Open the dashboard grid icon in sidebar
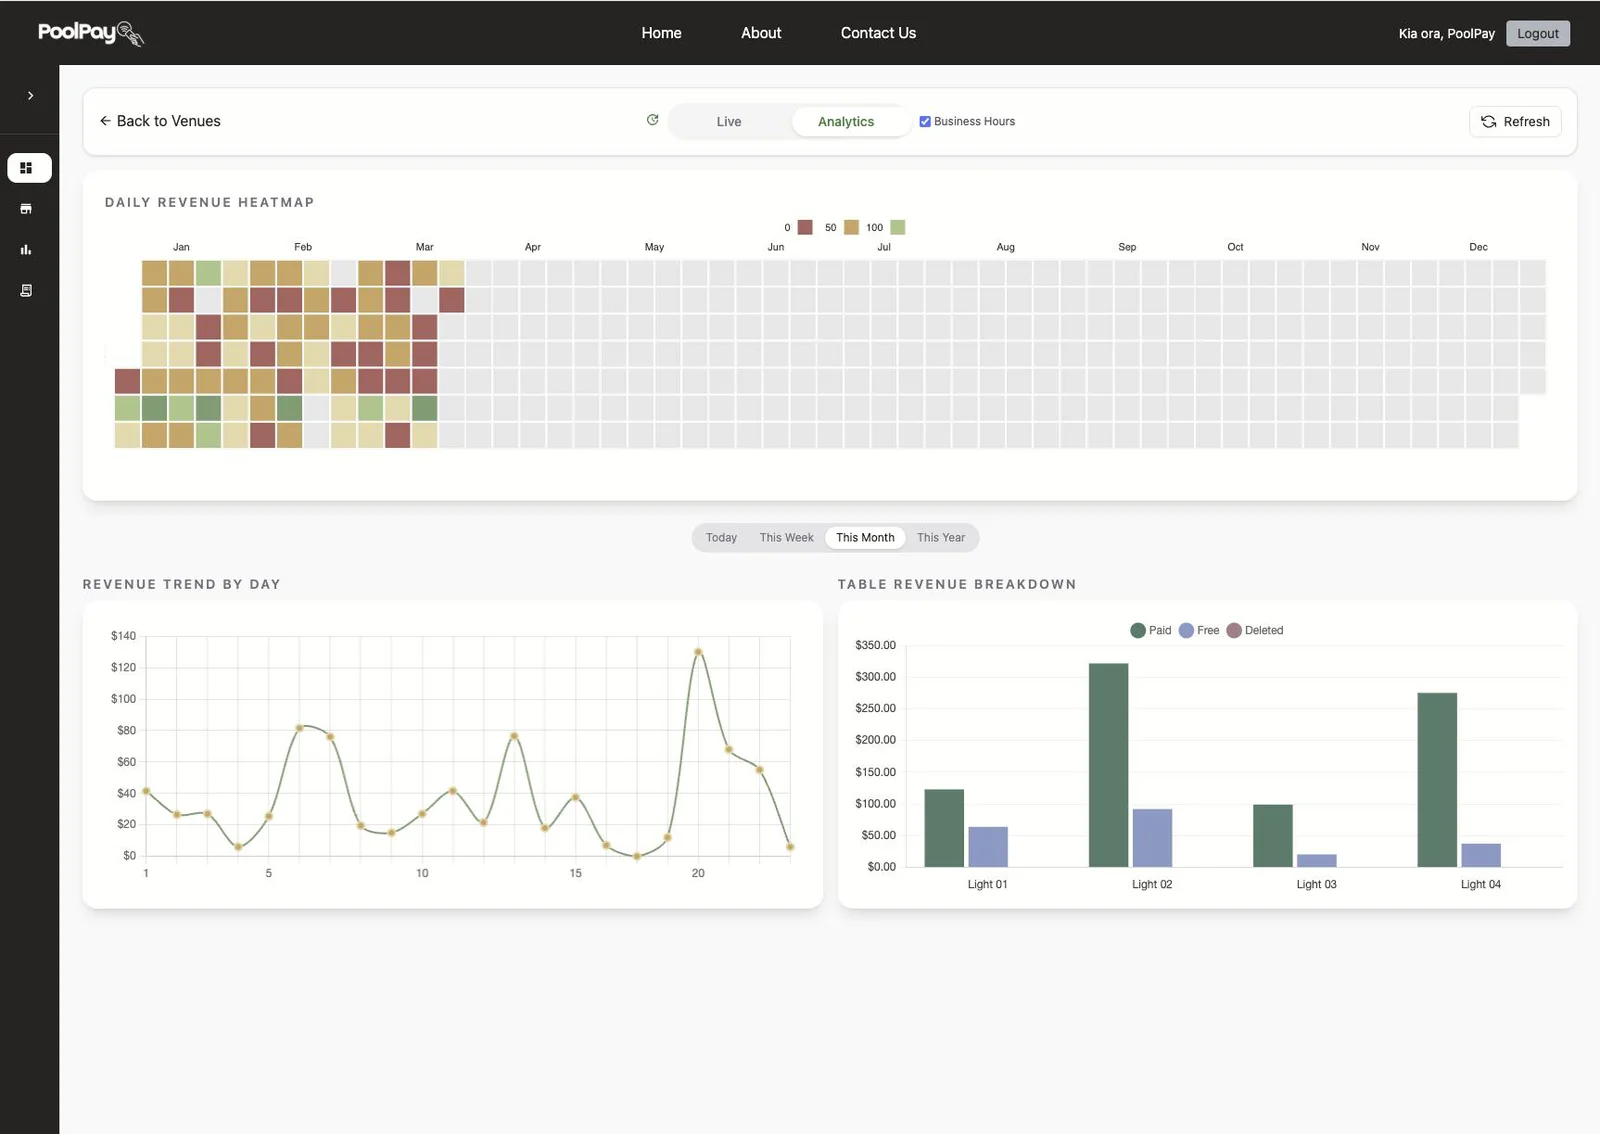 pyautogui.click(x=29, y=168)
